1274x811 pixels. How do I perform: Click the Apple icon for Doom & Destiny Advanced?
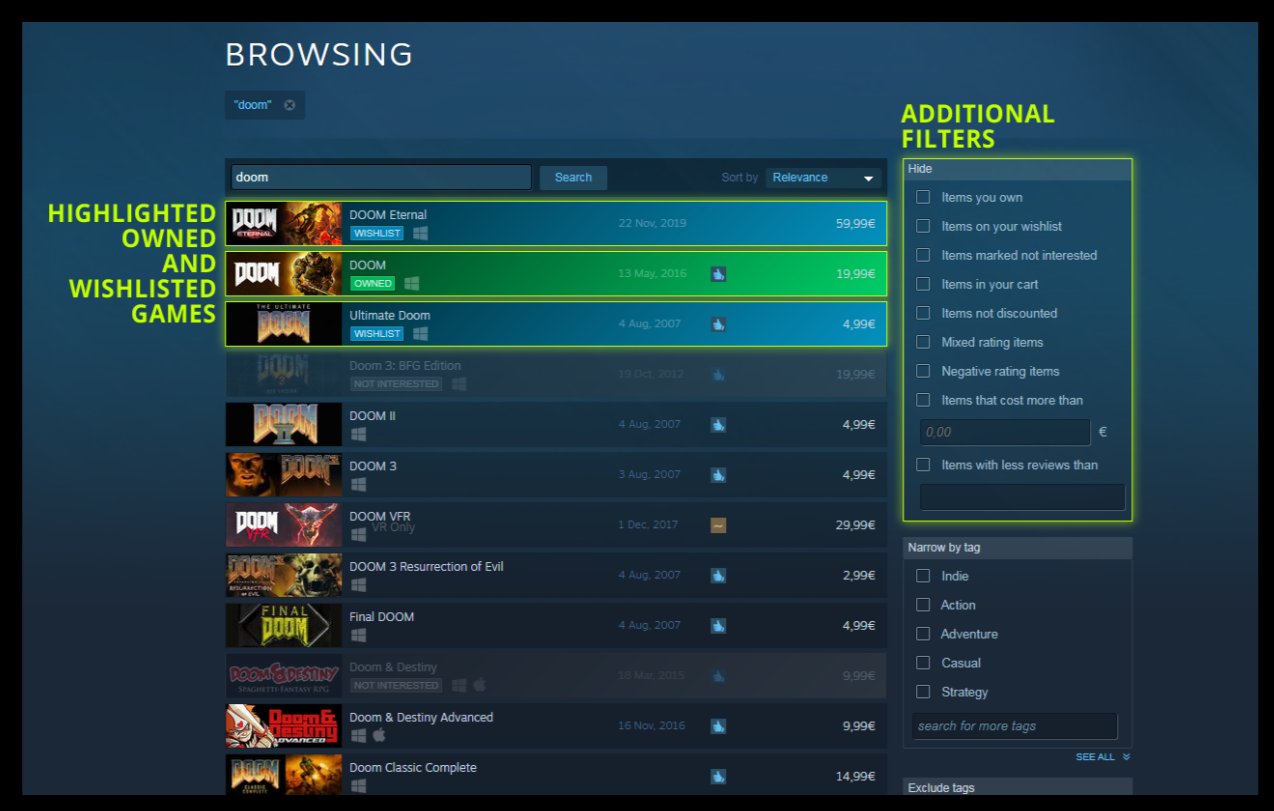(x=379, y=735)
